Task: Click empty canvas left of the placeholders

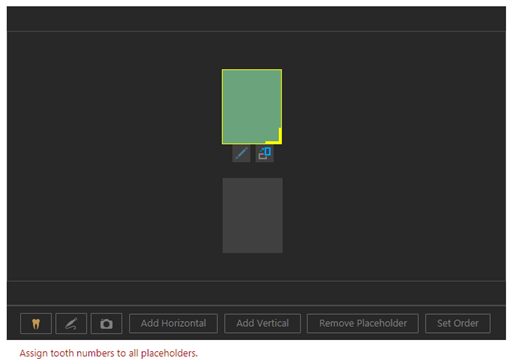Action: [113, 157]
